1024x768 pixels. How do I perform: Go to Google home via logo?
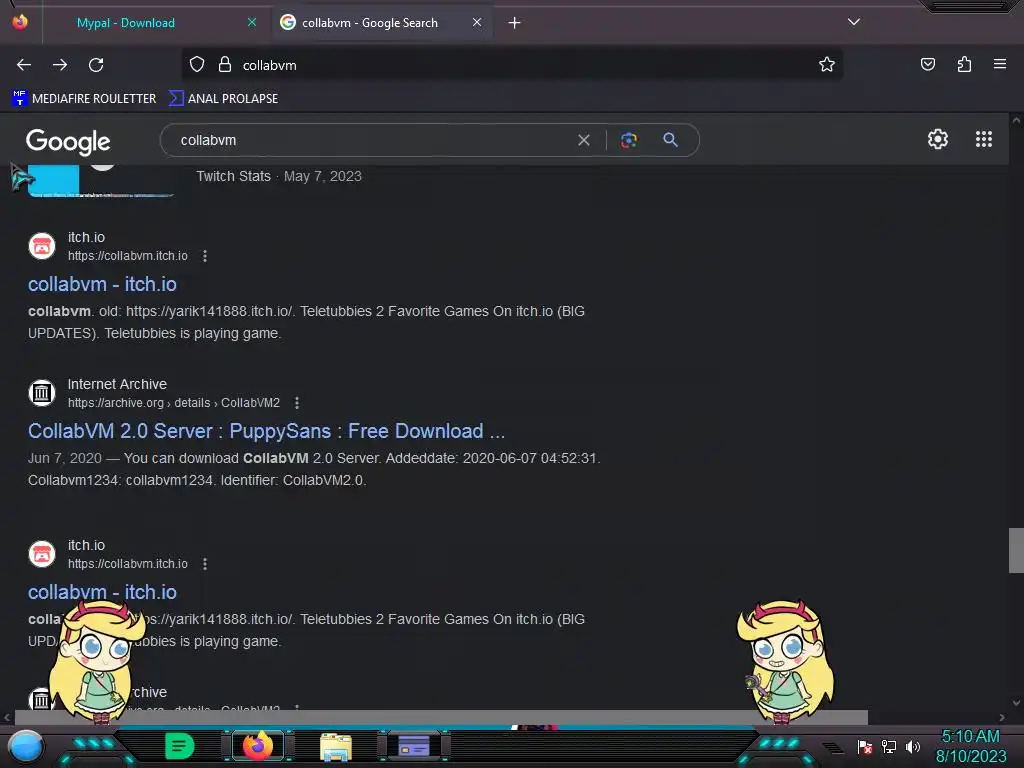(x=68, y=141)
